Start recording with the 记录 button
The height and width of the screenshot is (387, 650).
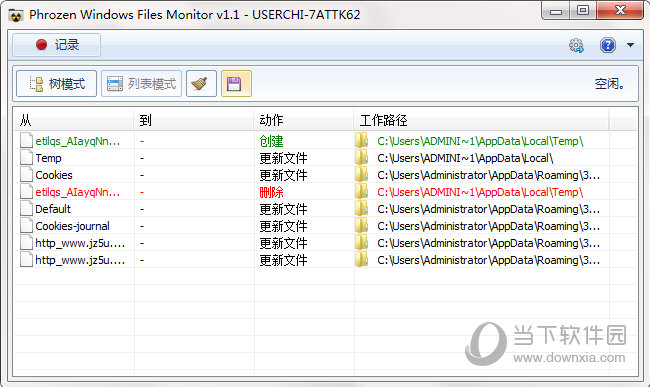[x=56, y=45]
